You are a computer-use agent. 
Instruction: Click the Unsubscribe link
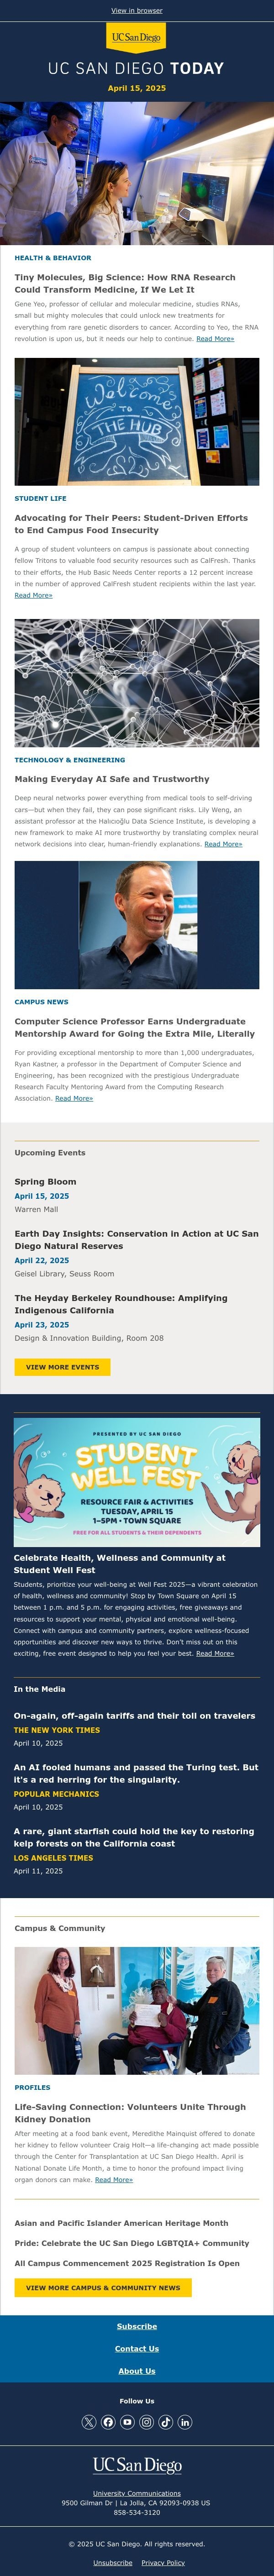[x=113, y=2563]
